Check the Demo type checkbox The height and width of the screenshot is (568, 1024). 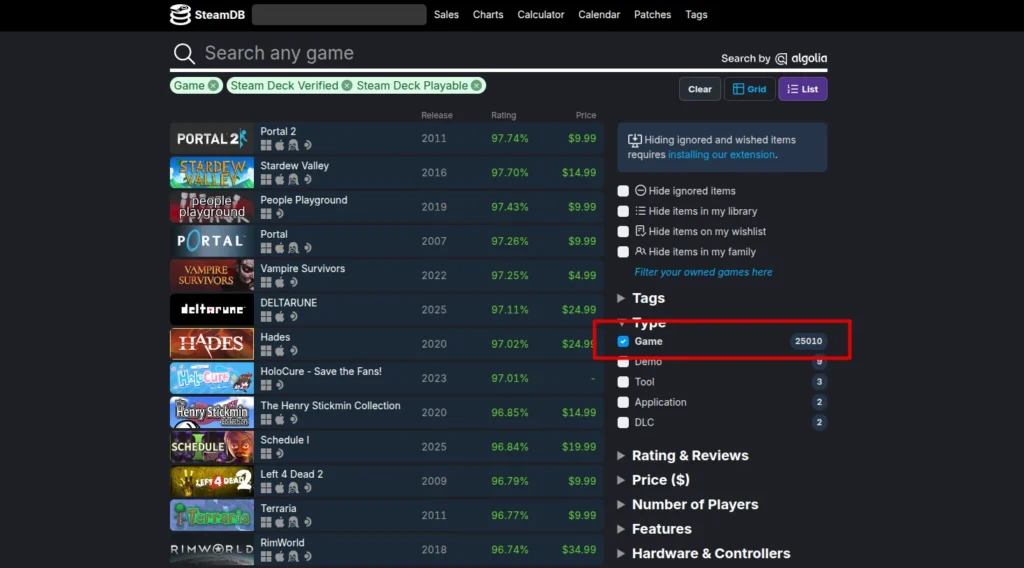pyautogui.click(x=623, y=362)
